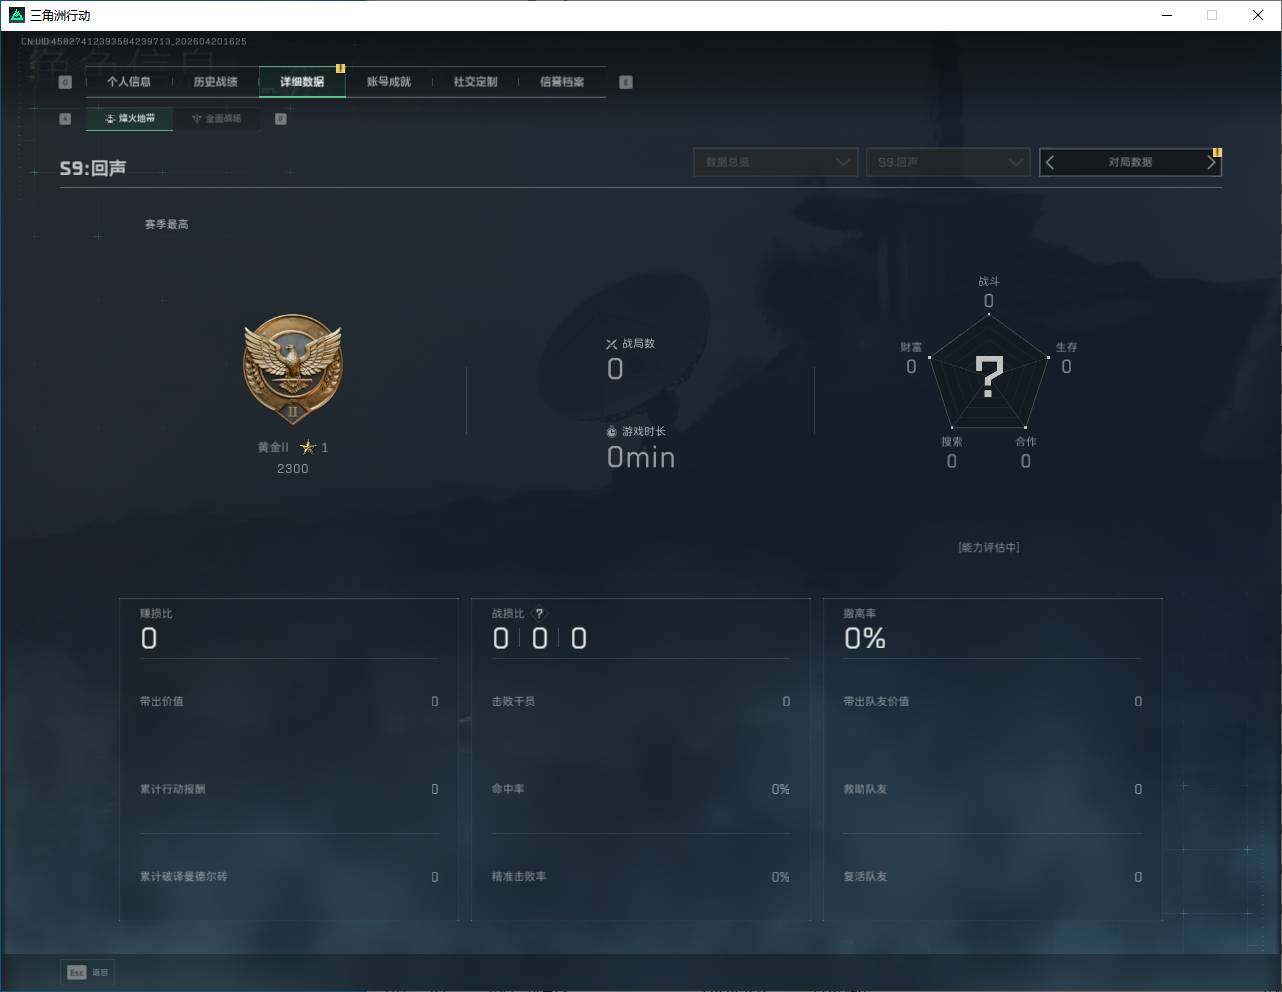Click the star icon beside 黄金II
Image resolution: width=1282 pixels, height=992 pixels.
pos(307,447)
